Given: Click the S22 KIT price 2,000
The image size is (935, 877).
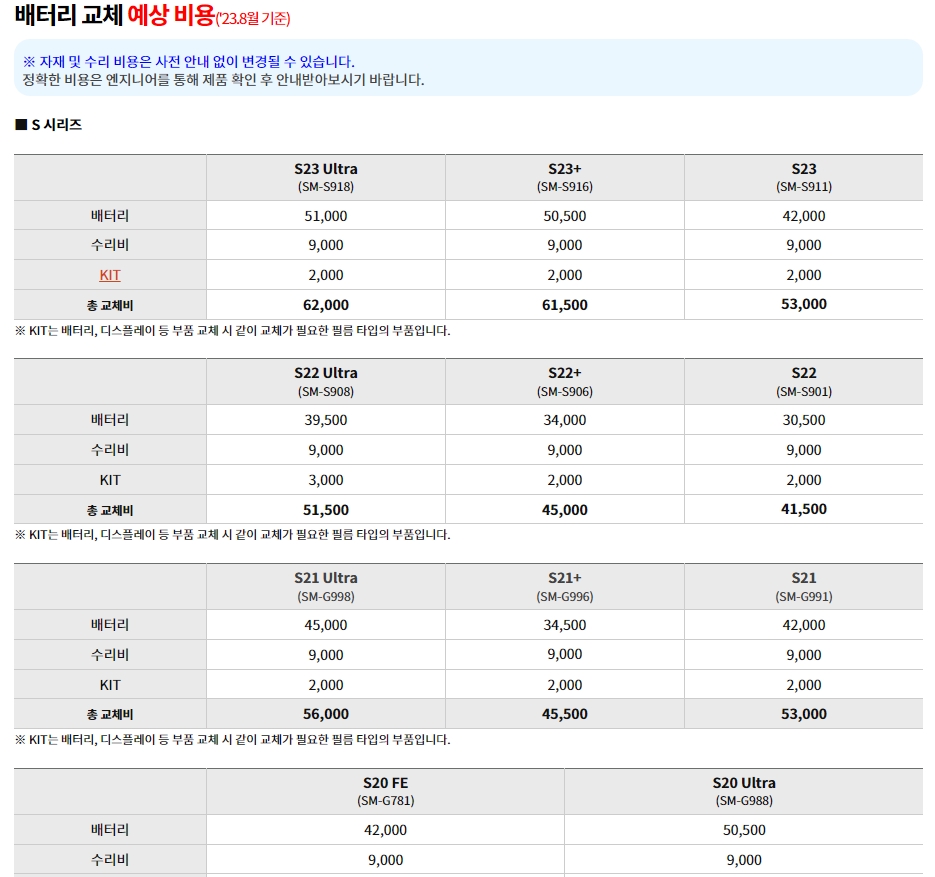Looking at the screenshot, I should [x=804, y=479].
